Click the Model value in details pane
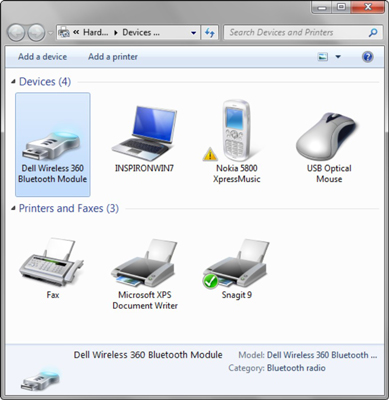 (322, 355)
